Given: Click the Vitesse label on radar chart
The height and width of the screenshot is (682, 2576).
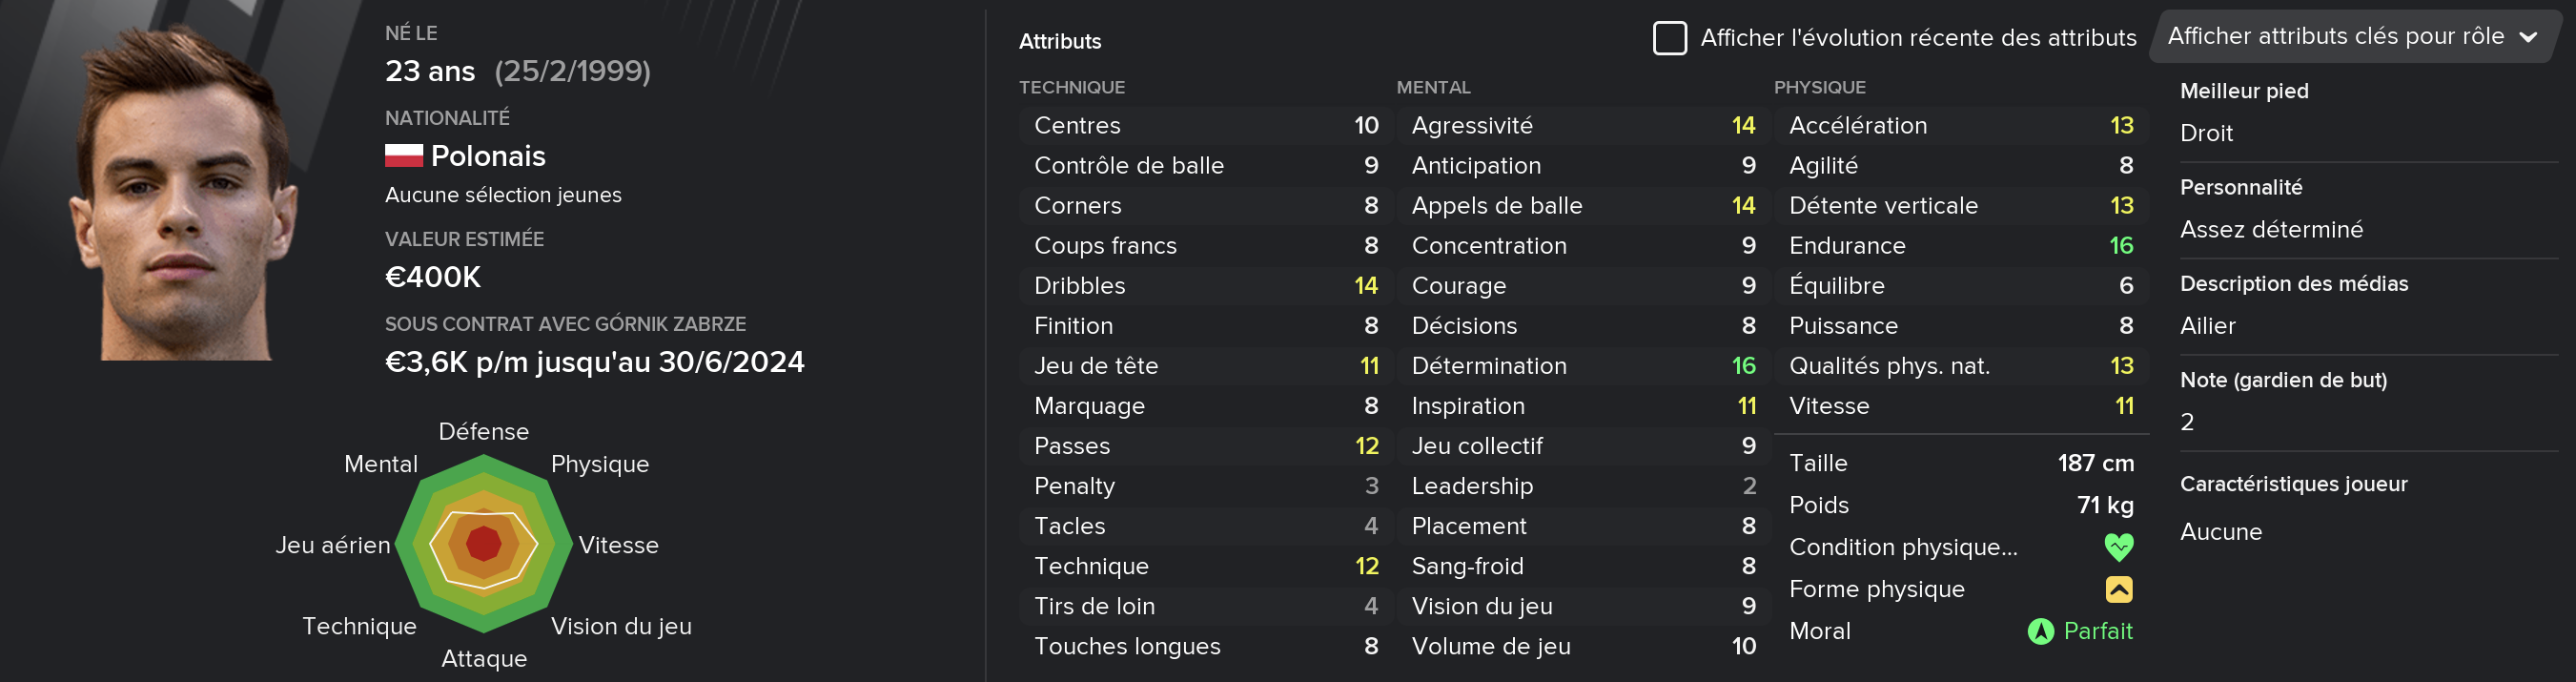Looking at the screenshot, I should (618, 545).
